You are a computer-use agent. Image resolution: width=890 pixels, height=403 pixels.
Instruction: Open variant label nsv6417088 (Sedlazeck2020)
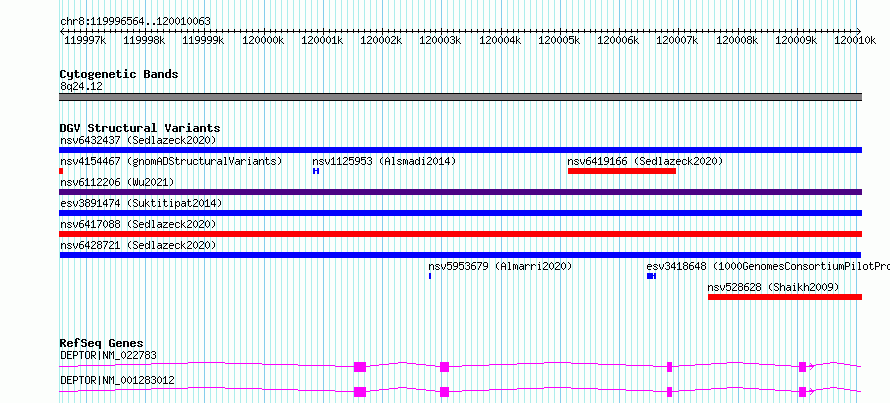138,224
